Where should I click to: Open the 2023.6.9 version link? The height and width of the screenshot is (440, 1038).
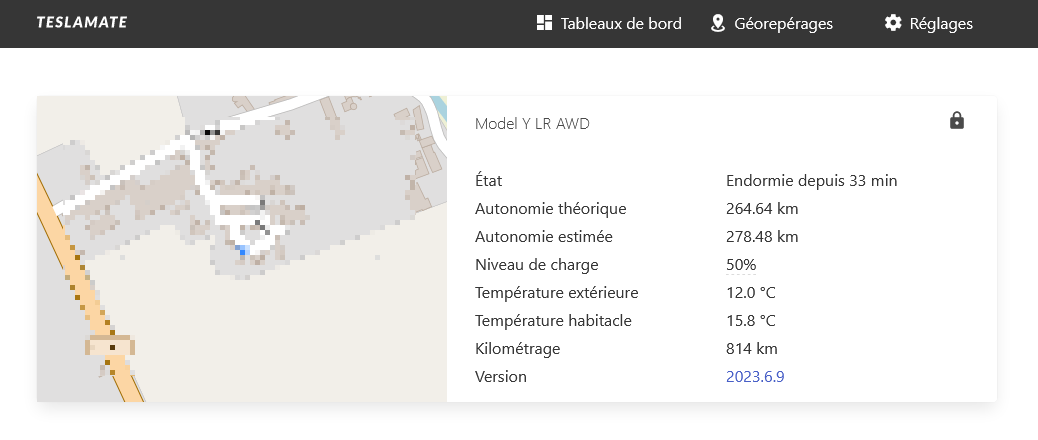click(x=755, y=376)
